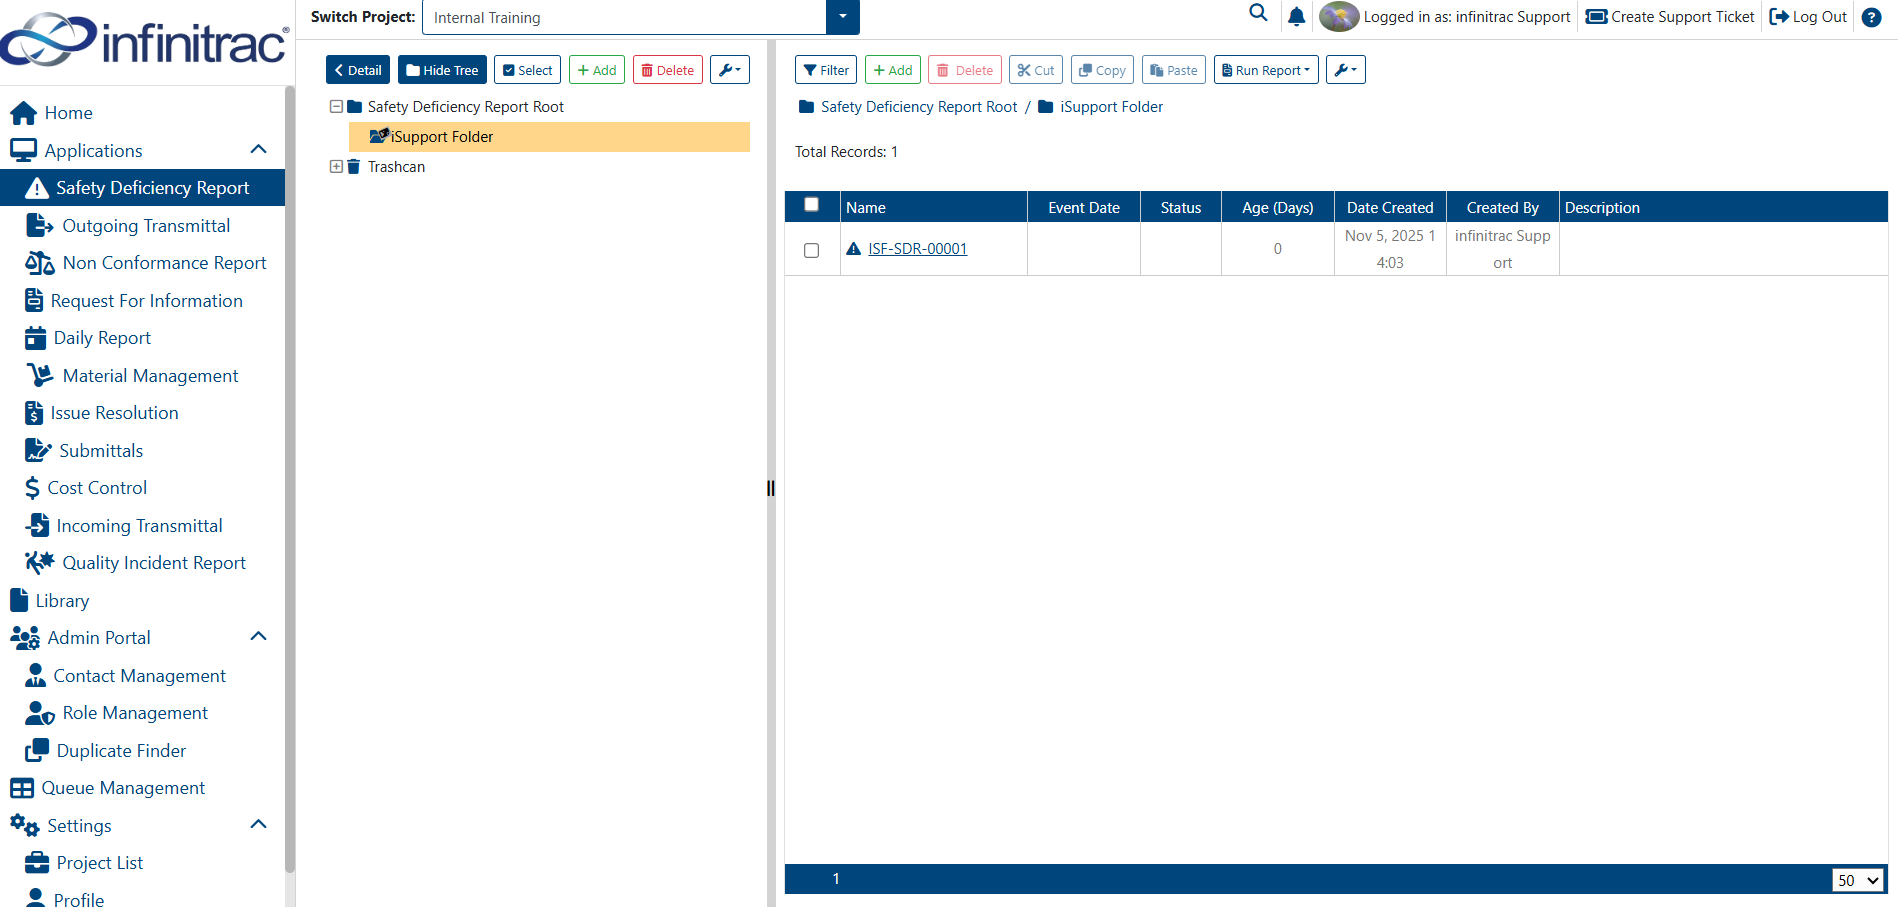
Task: Expand the Trashcan tree node
Action: 336,166
